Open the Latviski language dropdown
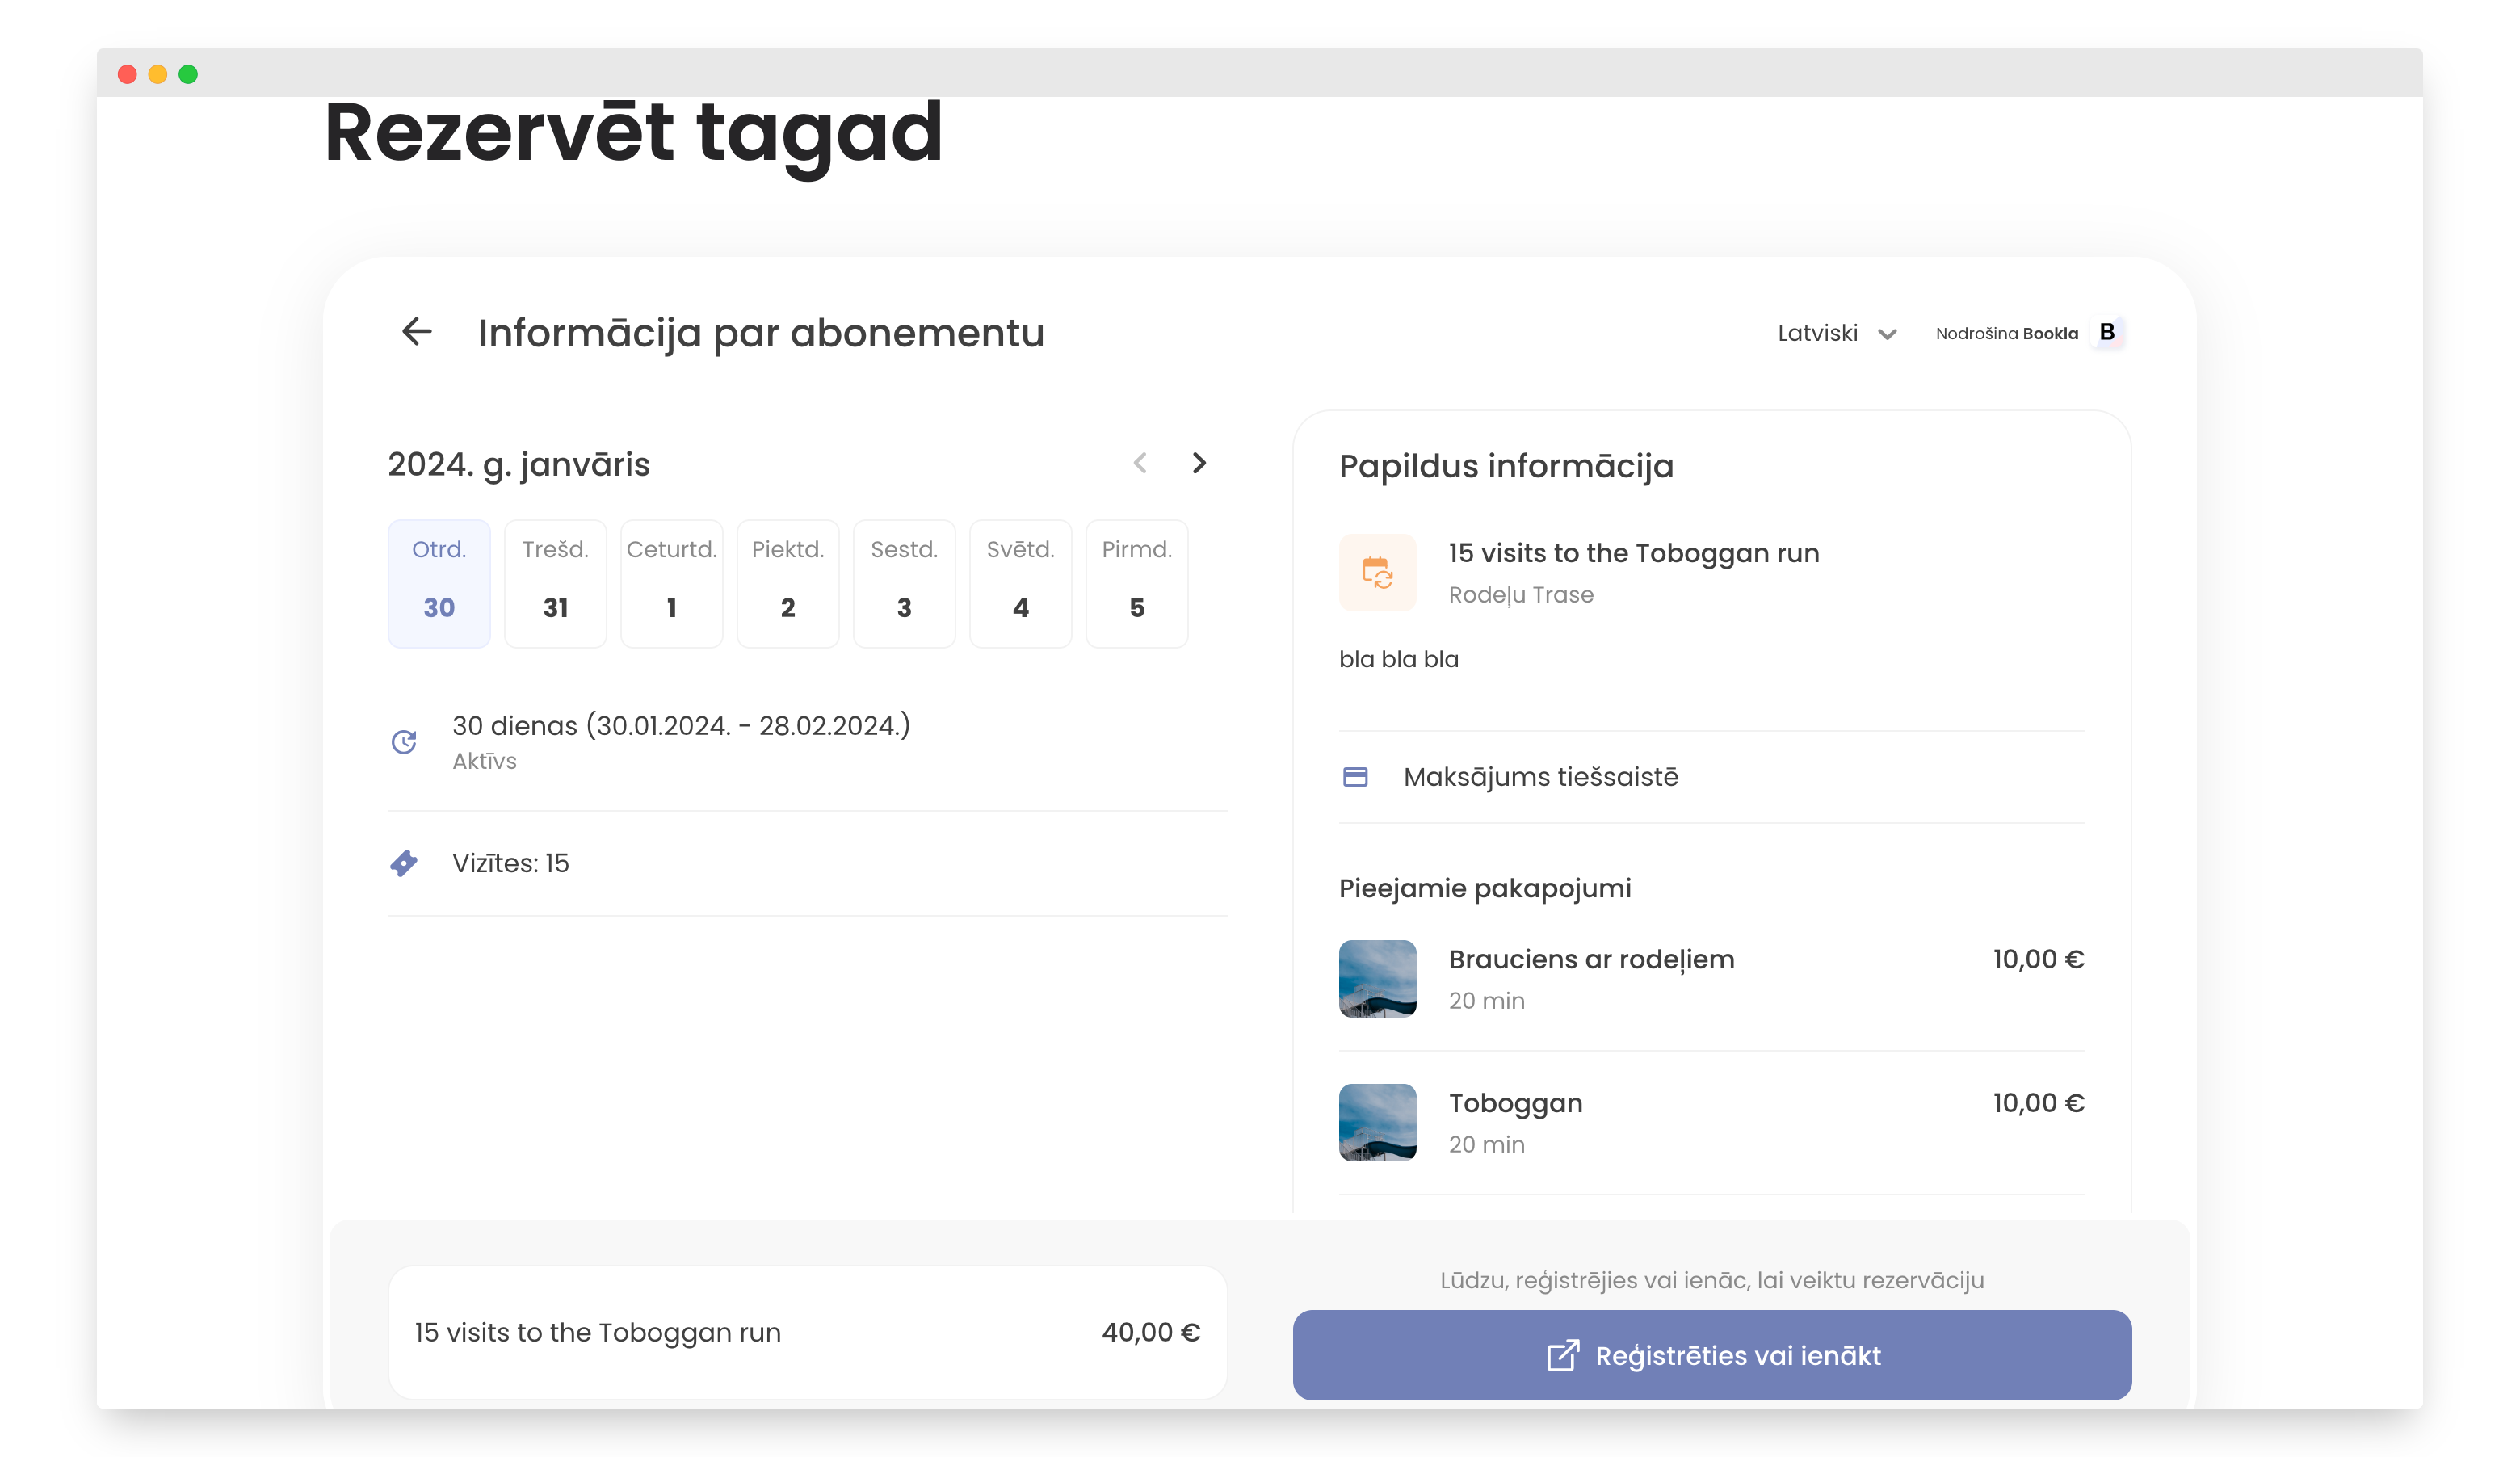The width and height of the screenshot is (2520, 1457). point(1817,332)
